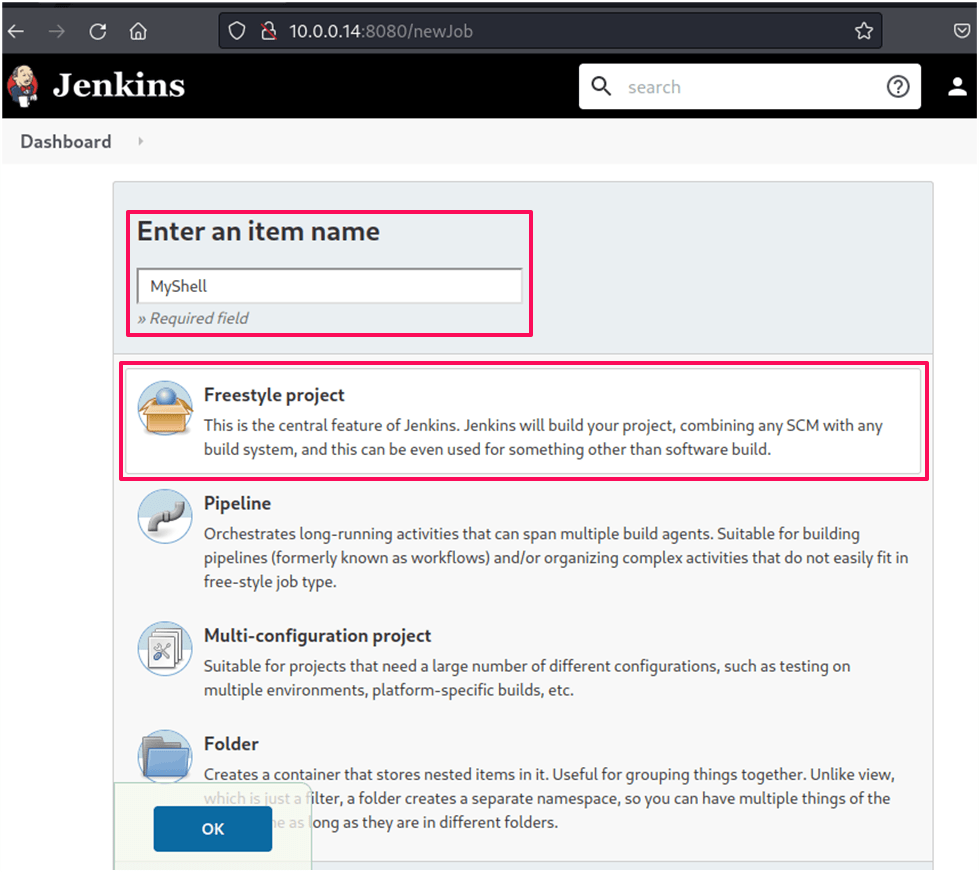Select the Multi-configuration project icon
Image resolution: width=979 pixels, height=872 pixels.
pos(164,648)
